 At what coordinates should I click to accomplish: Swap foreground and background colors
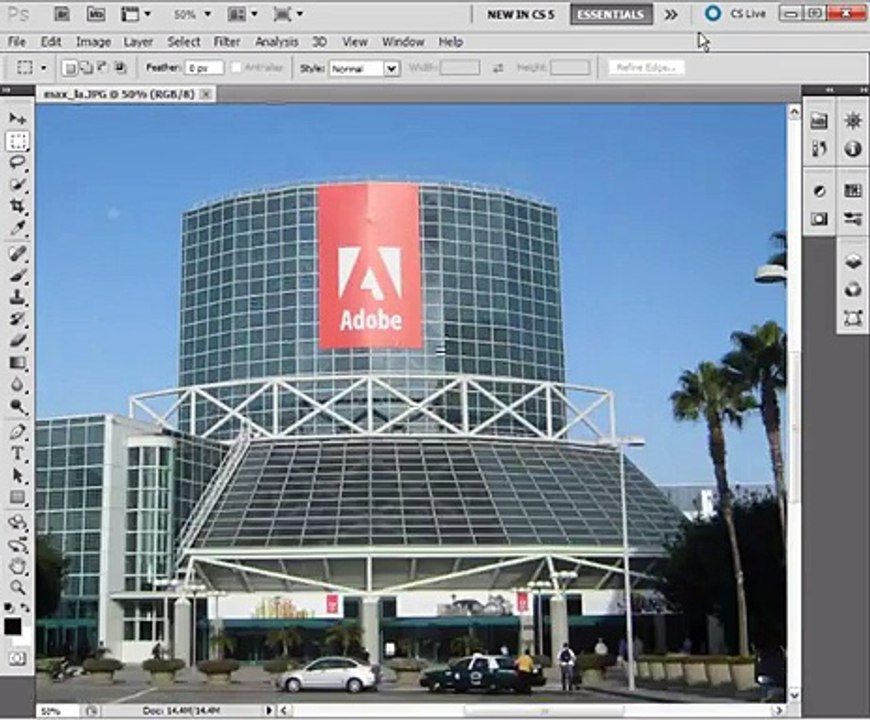25,607
